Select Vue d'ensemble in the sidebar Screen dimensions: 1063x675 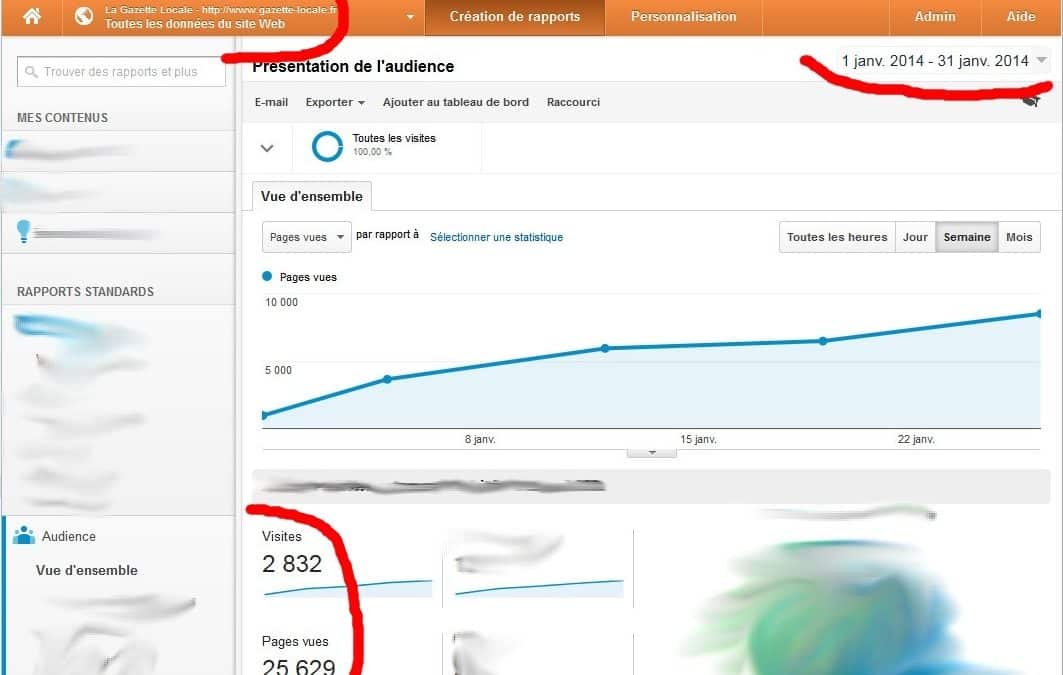[87, 571]
